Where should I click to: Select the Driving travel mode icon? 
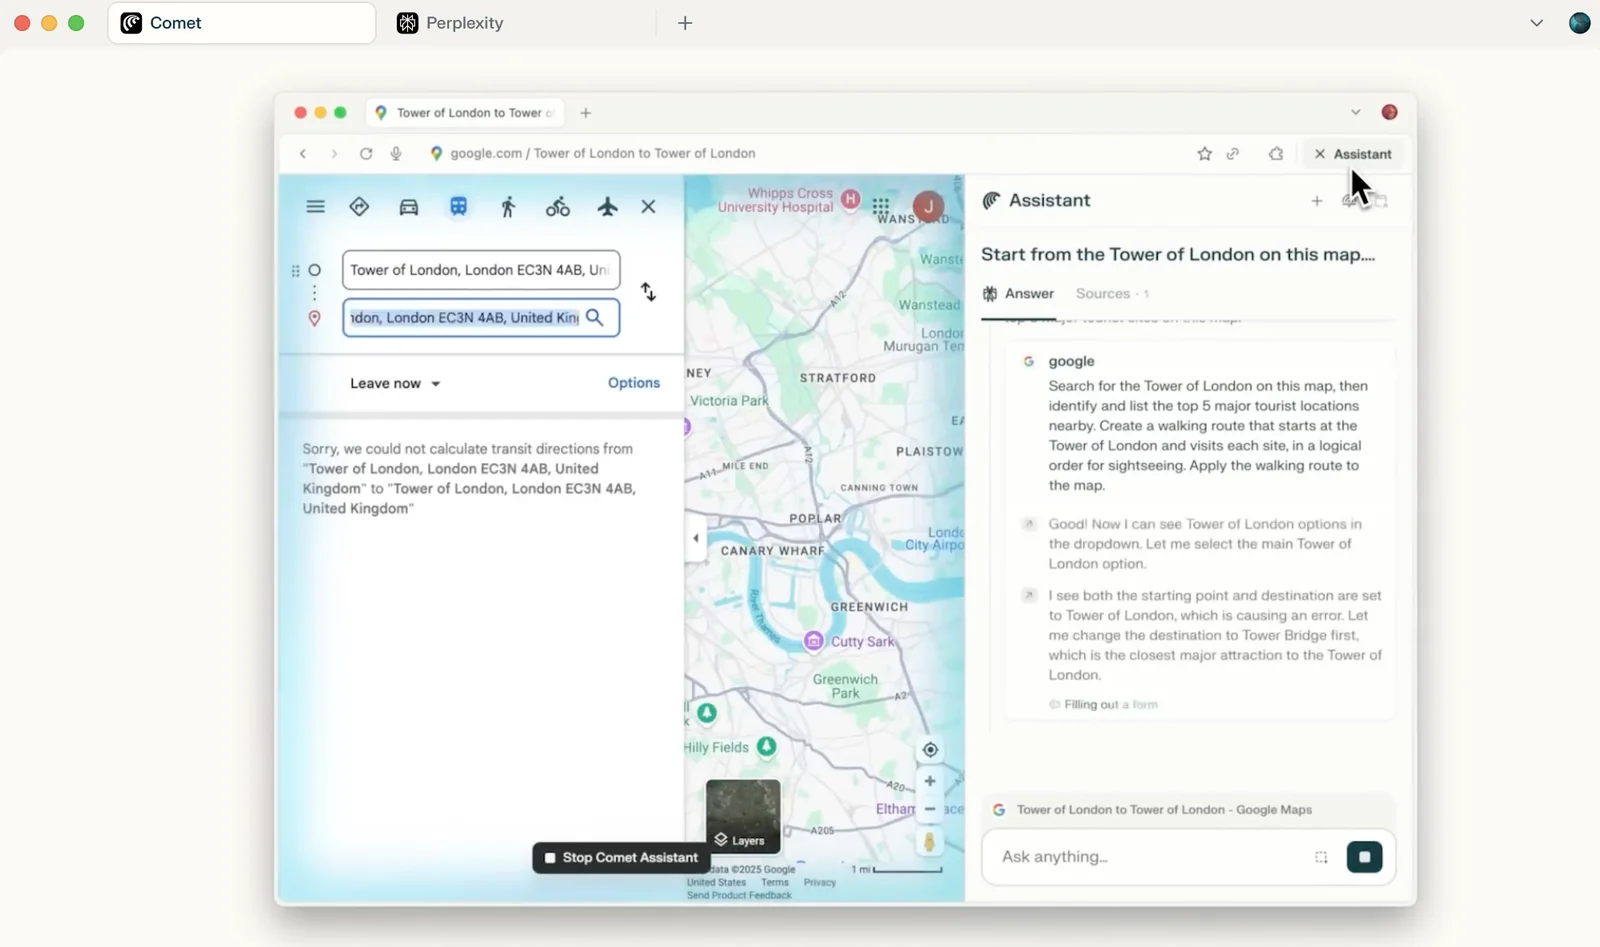(408, 207)
